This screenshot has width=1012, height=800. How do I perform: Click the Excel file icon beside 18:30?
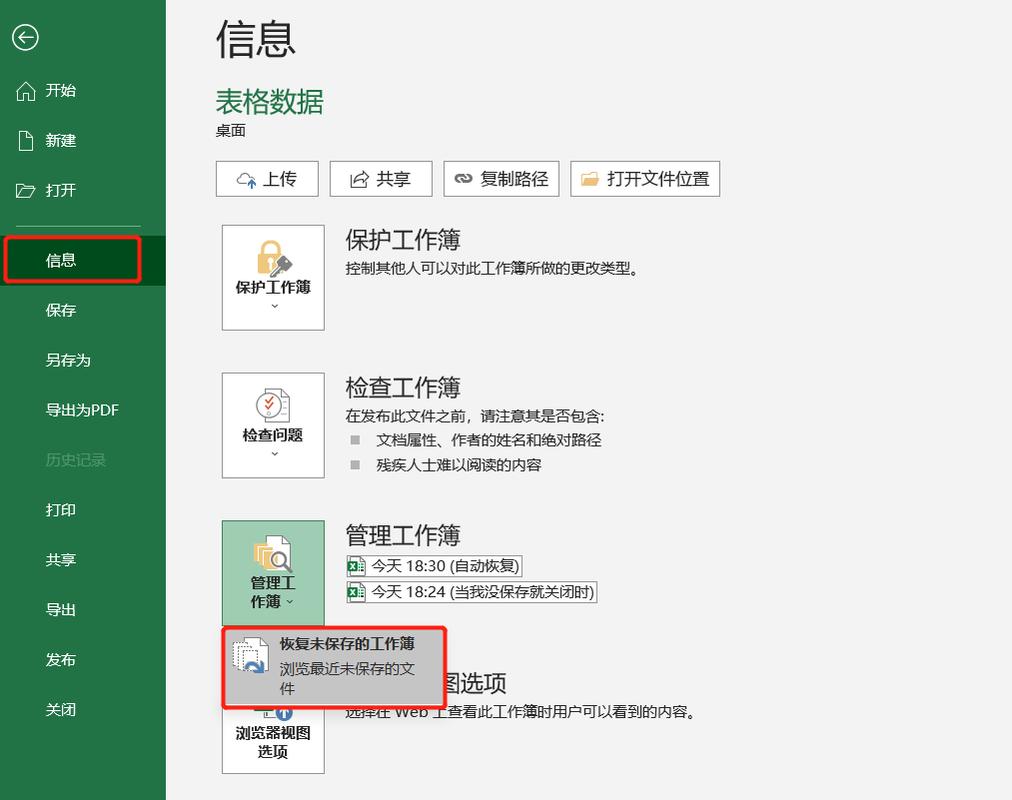coord(356,566)
